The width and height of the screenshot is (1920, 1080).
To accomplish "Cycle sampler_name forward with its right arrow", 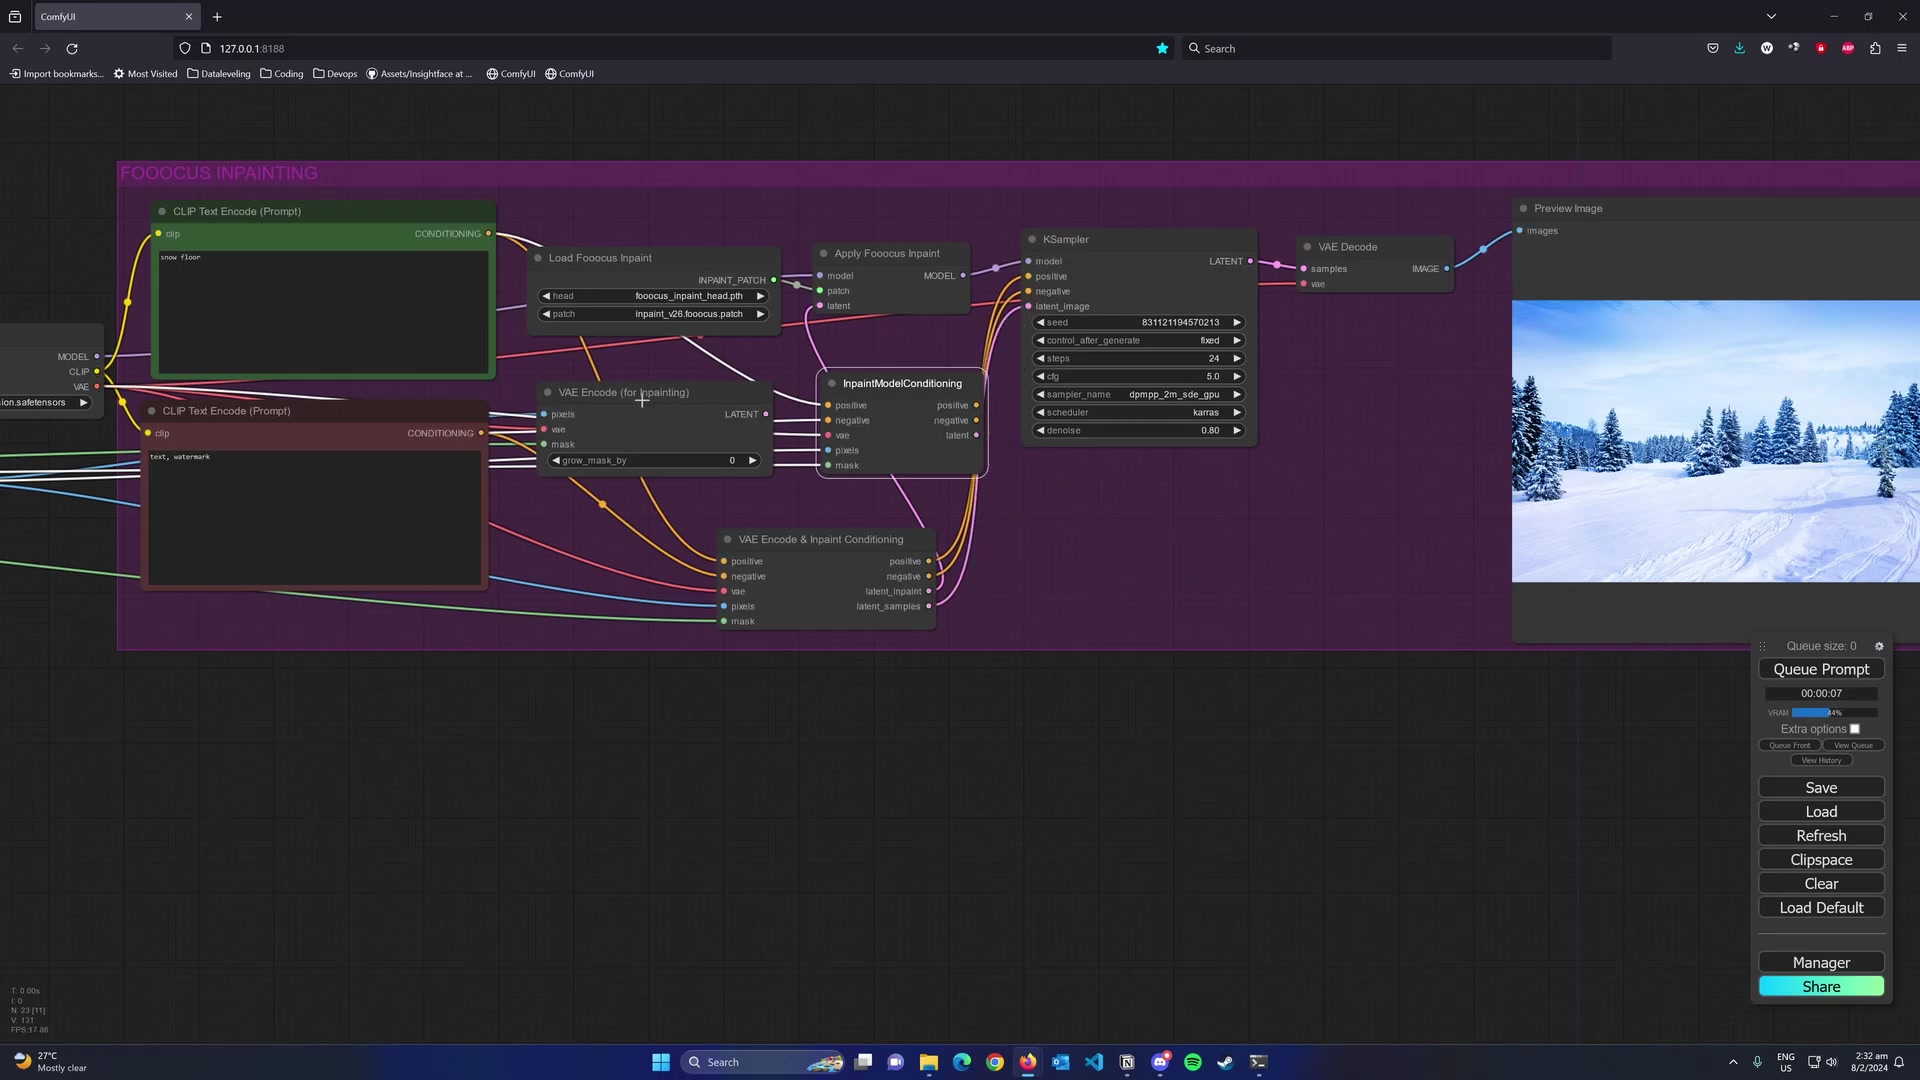I will click(1237, 394).
